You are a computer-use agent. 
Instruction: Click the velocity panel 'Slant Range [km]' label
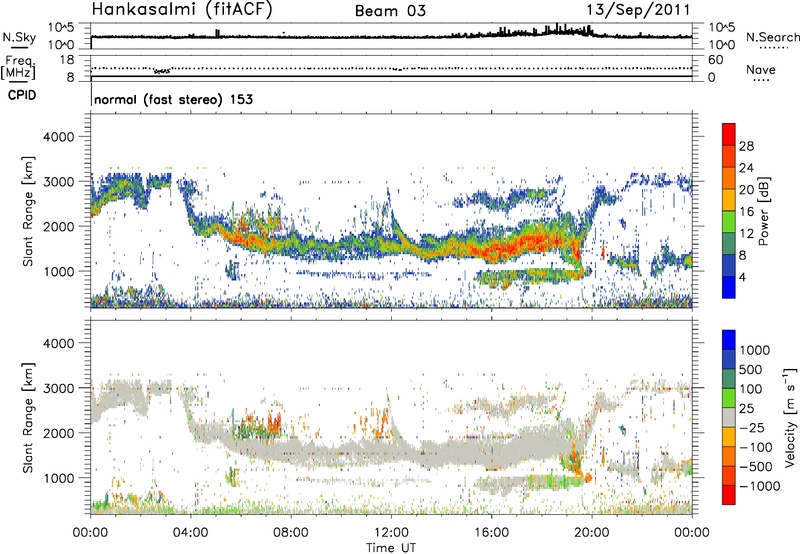click(x=28, y=417)
